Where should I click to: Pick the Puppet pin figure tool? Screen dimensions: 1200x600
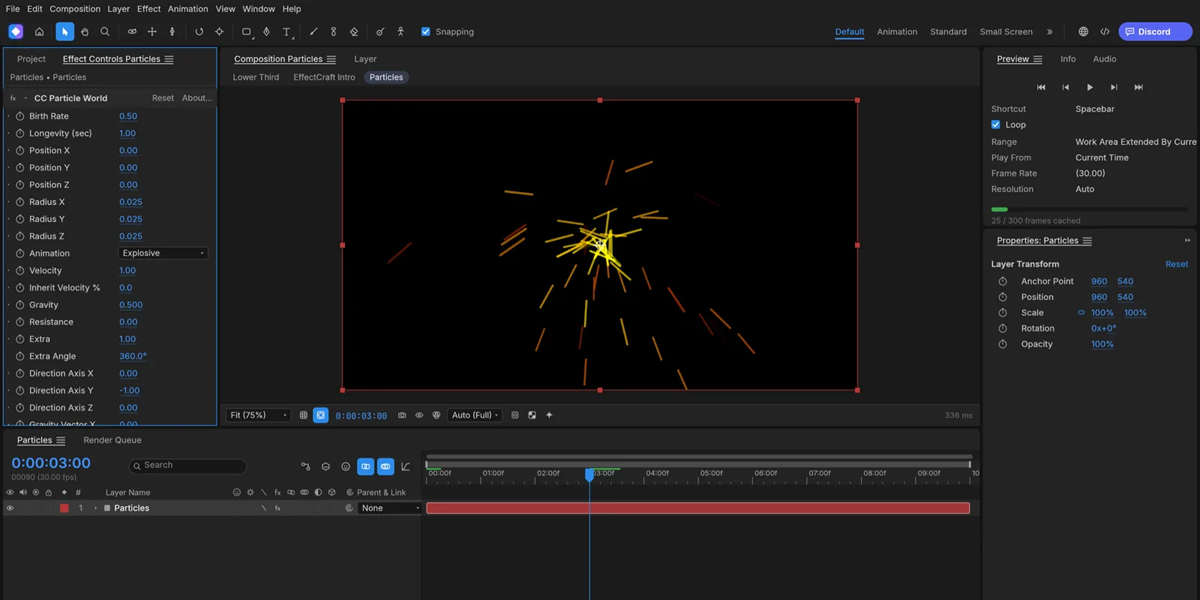tap(400, 32)
